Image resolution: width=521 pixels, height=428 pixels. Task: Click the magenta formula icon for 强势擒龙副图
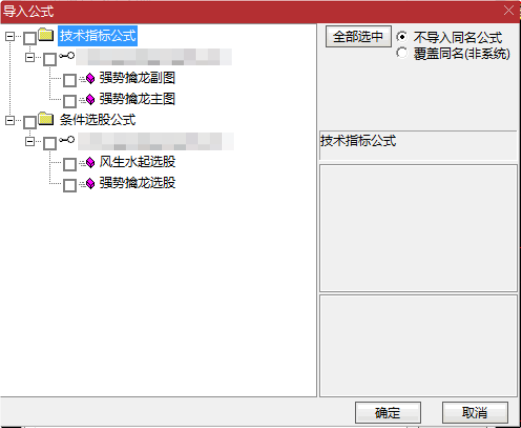coord(90,78)
